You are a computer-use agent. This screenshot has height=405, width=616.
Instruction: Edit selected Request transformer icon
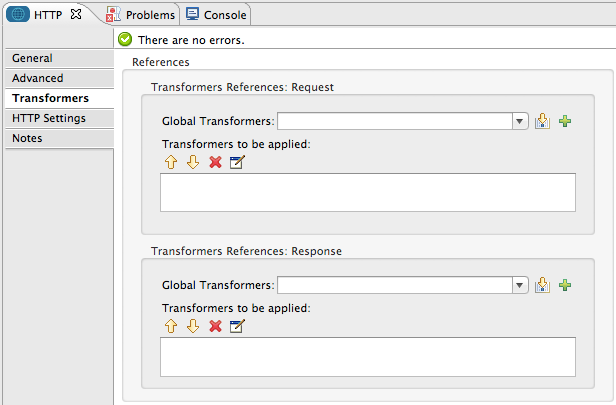237,162
